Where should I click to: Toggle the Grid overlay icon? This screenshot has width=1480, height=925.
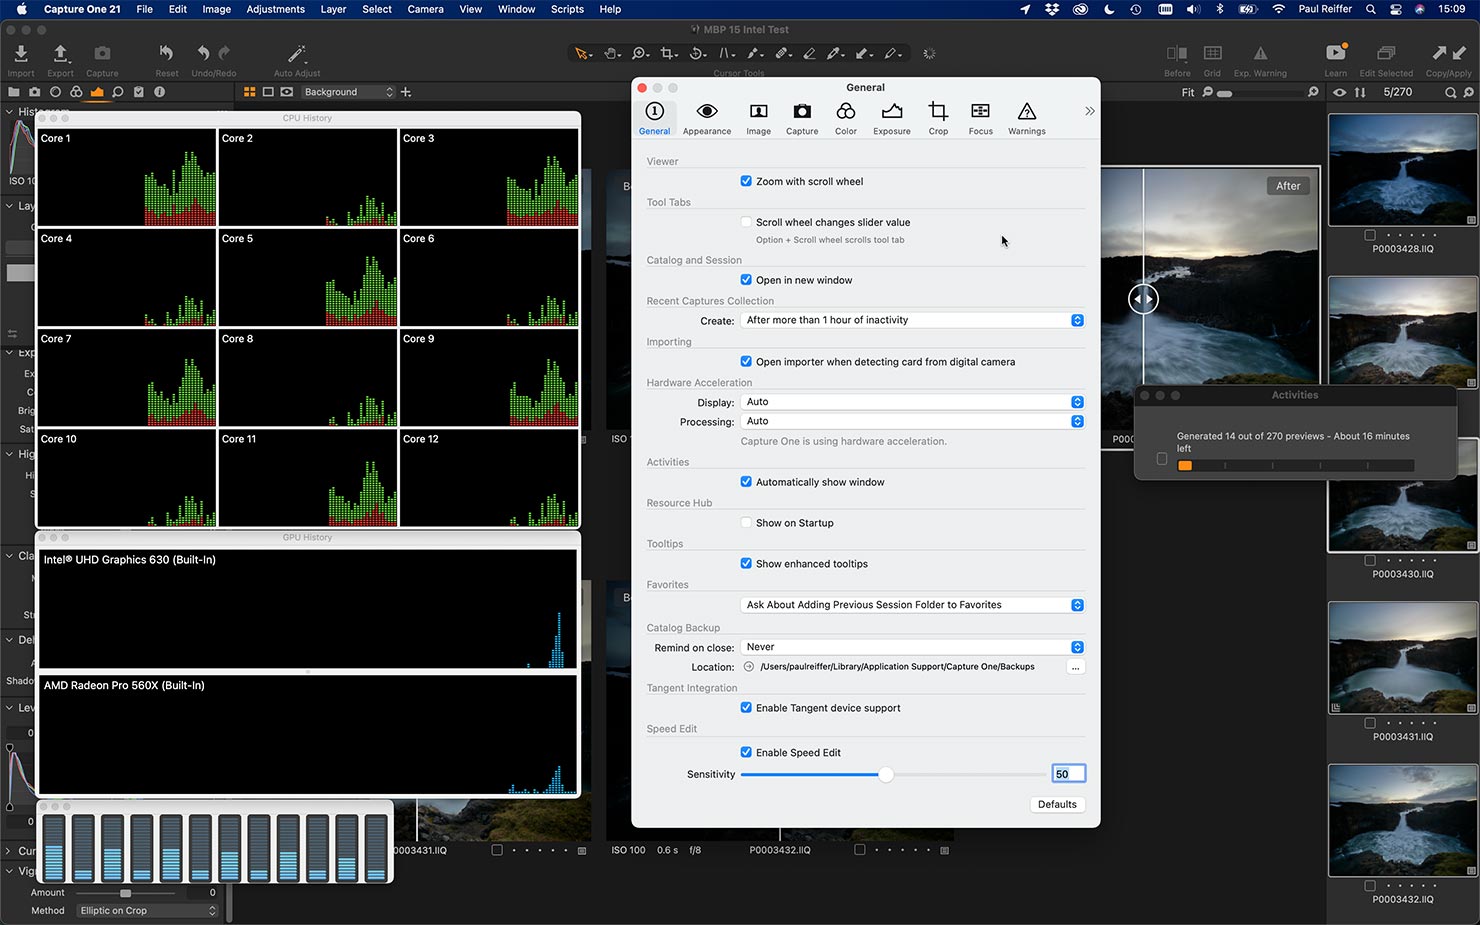pyautogui.click(x=1212, y=53)
